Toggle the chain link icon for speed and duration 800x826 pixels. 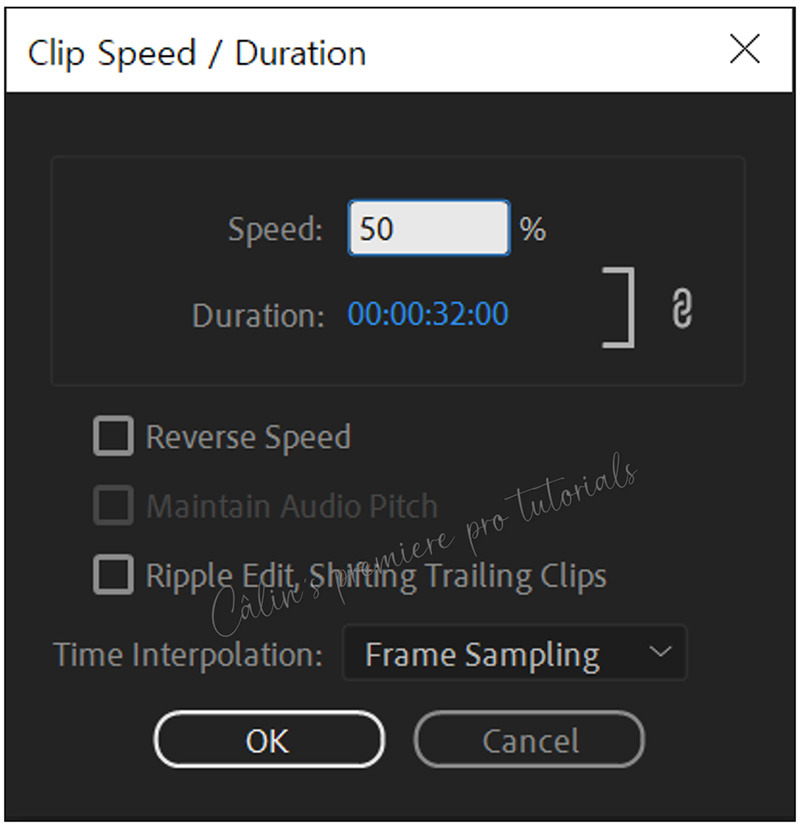[682, 308]
